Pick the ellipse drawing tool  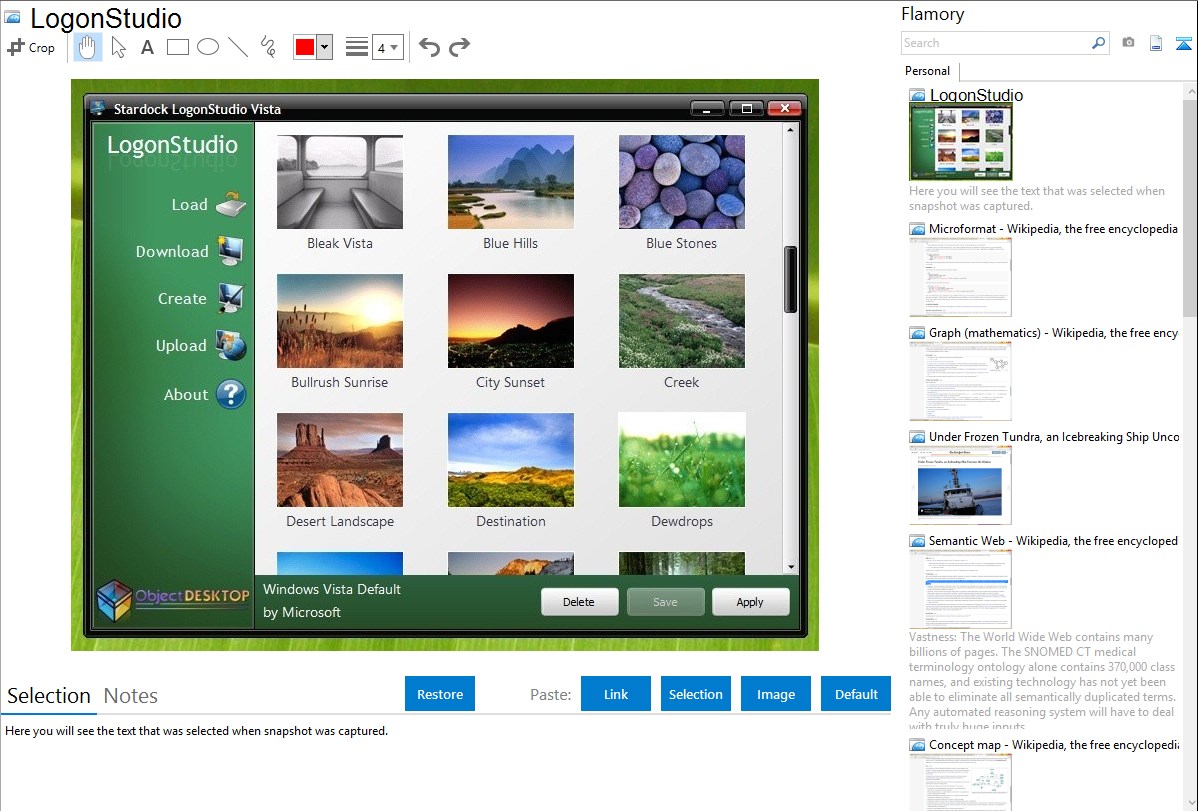pyautogui.click(x=208, y=47)
